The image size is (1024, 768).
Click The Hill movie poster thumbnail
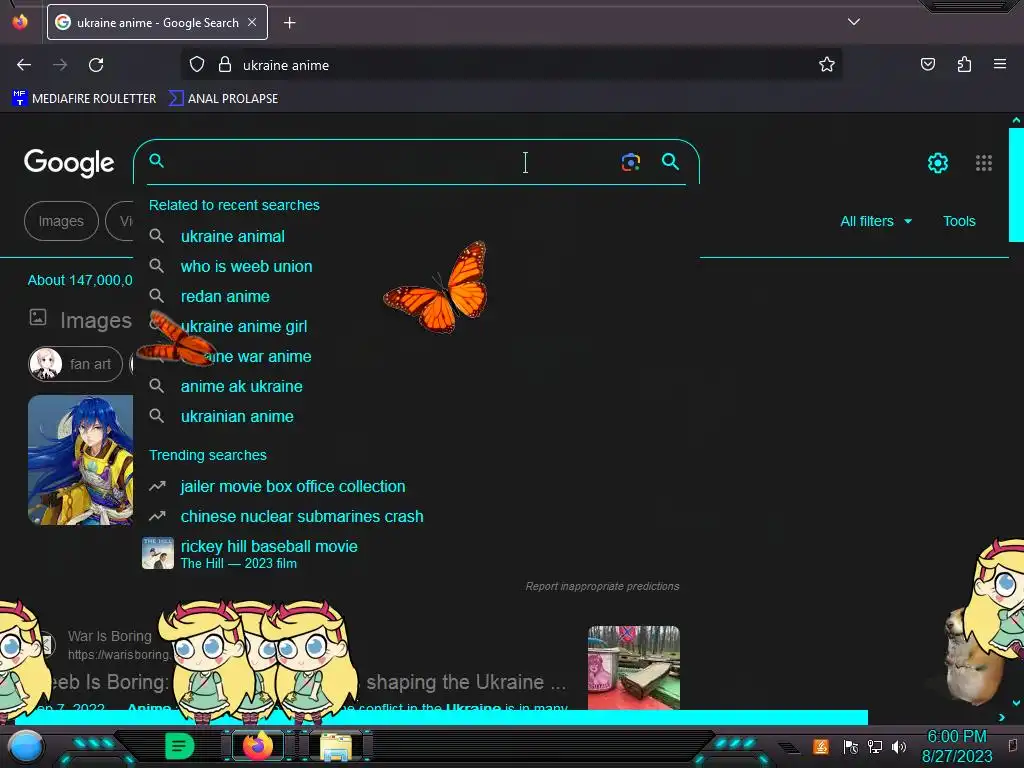click(x=157, y=553)
